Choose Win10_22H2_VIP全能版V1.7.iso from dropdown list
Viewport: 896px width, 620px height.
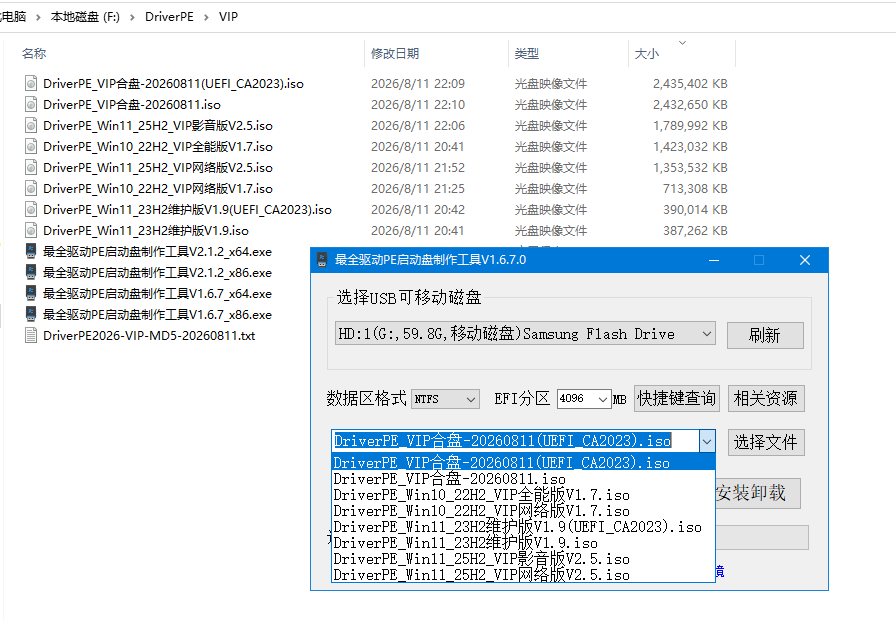pyautogui.click(x=523, y=495)
